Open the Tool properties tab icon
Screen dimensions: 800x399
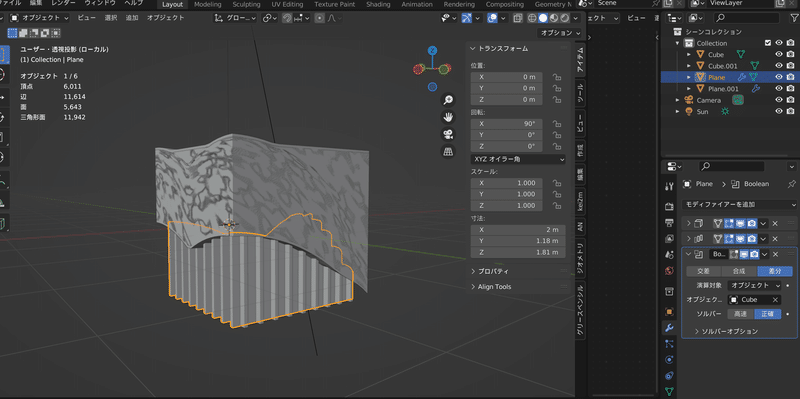[669, 186]
